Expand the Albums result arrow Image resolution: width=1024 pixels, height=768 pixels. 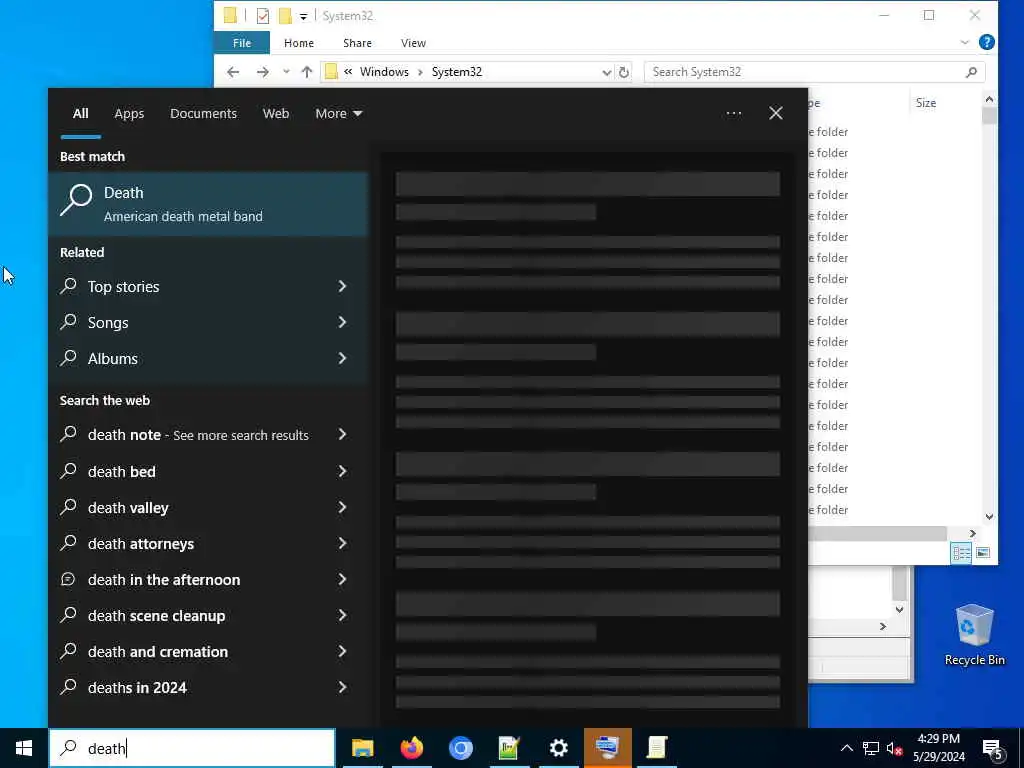click(342, 358)
